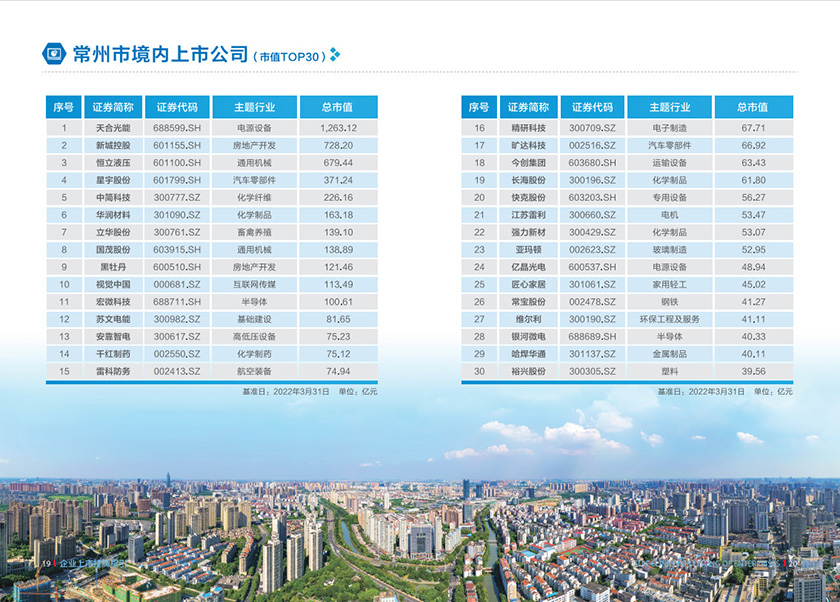This screenshot has width=840, height=602.
Task: Select market value "61.80"
Action: (x=754, y=180)
